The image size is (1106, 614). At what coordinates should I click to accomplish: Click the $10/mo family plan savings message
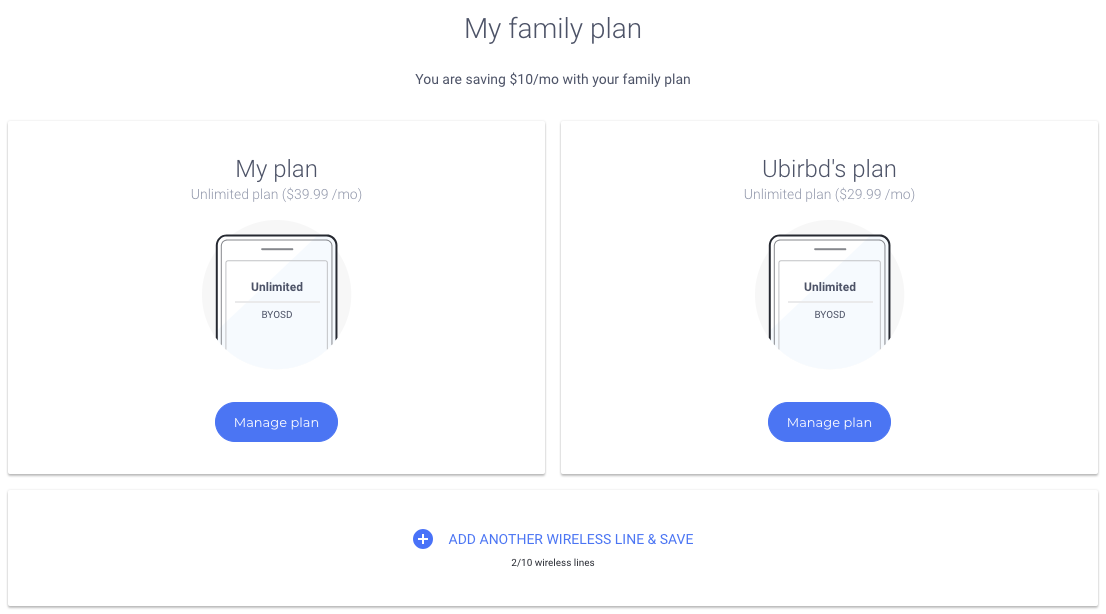tap(552, 79)
